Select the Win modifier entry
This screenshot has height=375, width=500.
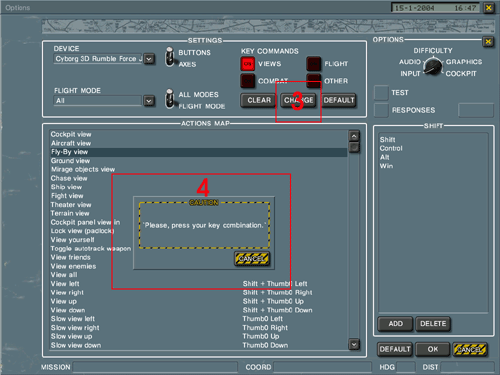tap(386, 166)
